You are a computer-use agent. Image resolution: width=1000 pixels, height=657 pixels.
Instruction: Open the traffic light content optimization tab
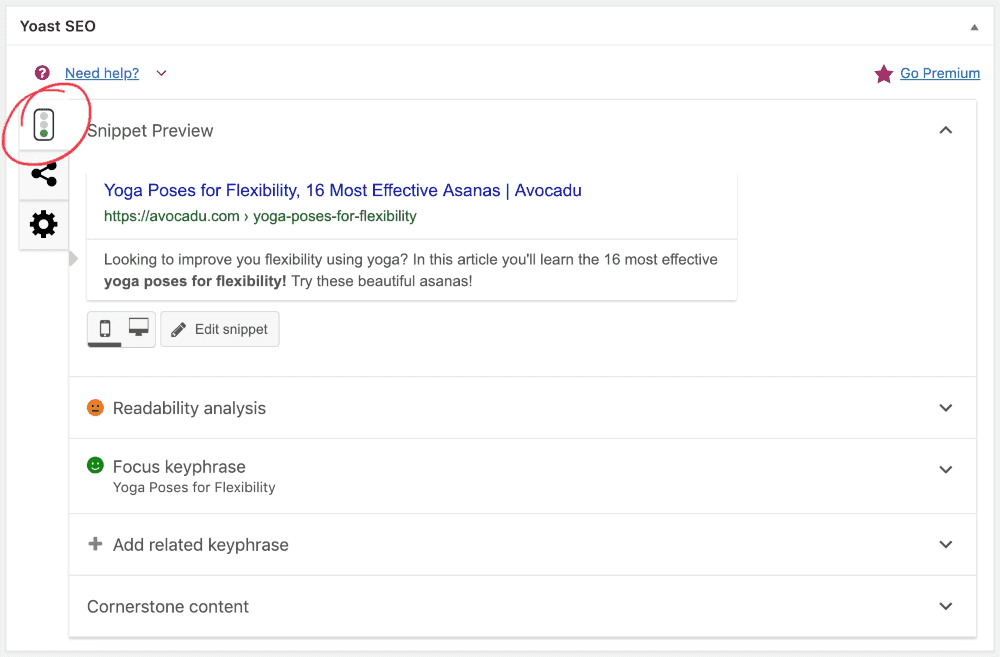point(43,124)
